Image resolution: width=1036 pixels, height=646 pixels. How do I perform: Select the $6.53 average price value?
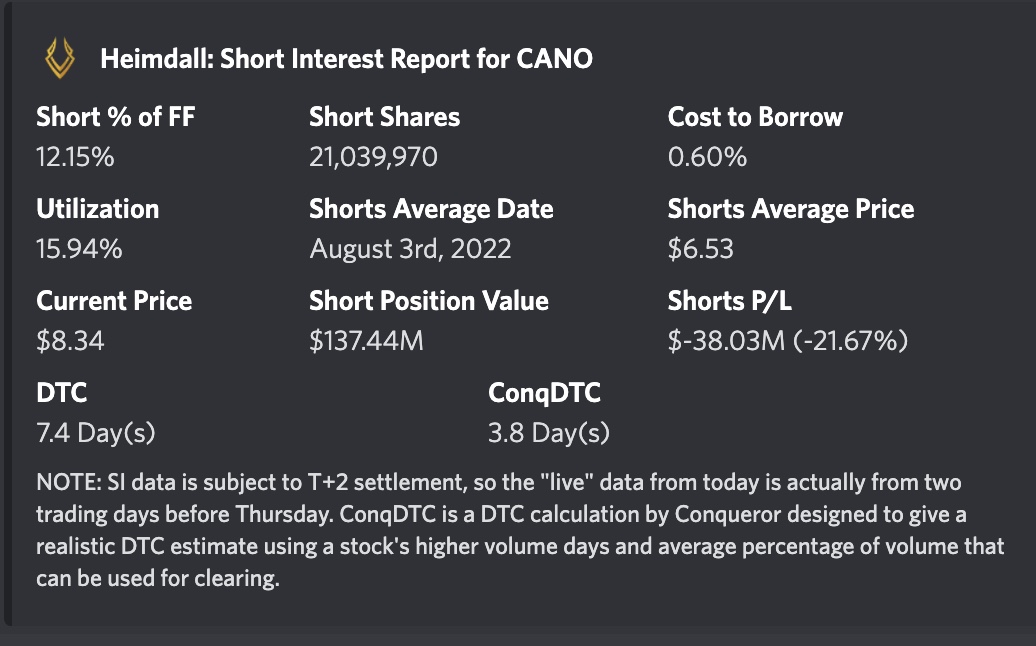(701, 249)
